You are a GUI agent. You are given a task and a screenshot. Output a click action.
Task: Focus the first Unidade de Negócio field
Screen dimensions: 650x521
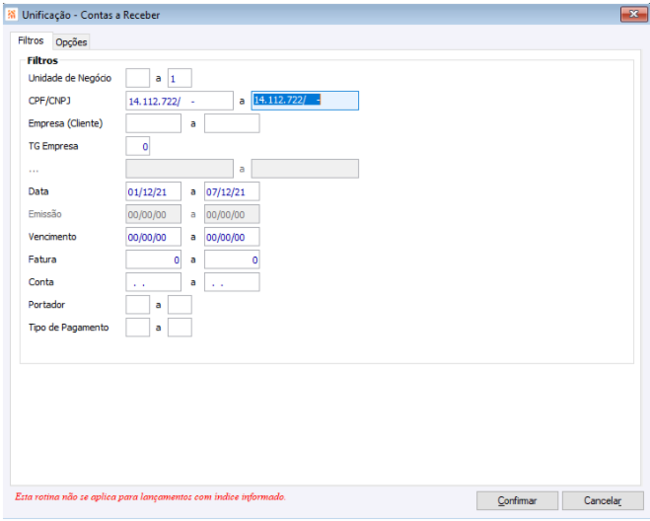(138, 78)
